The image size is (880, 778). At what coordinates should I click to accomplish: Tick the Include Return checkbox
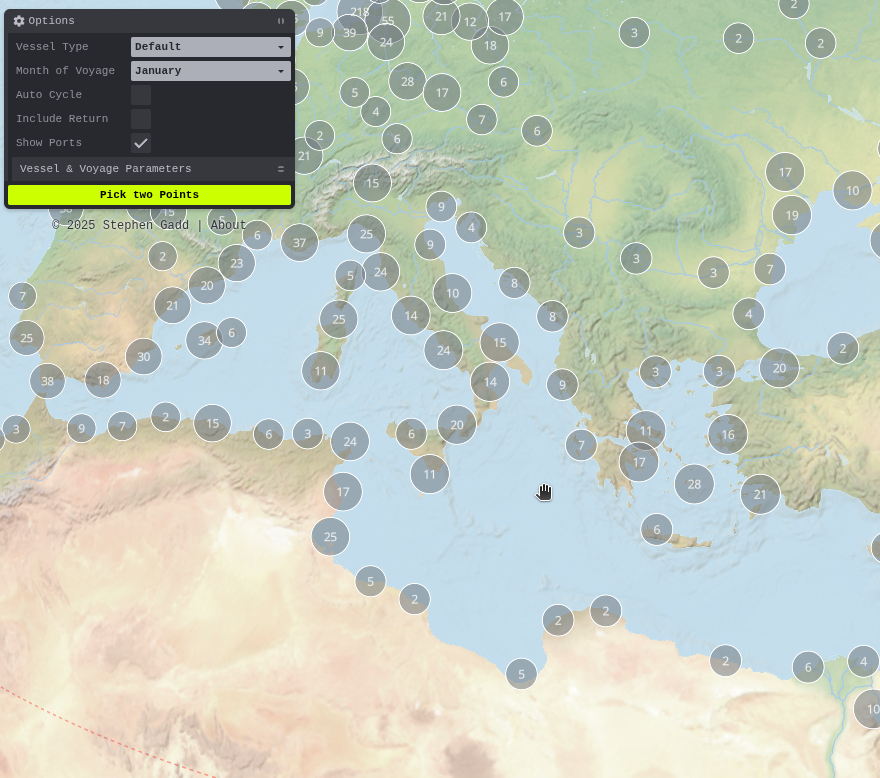click(141, 119)
